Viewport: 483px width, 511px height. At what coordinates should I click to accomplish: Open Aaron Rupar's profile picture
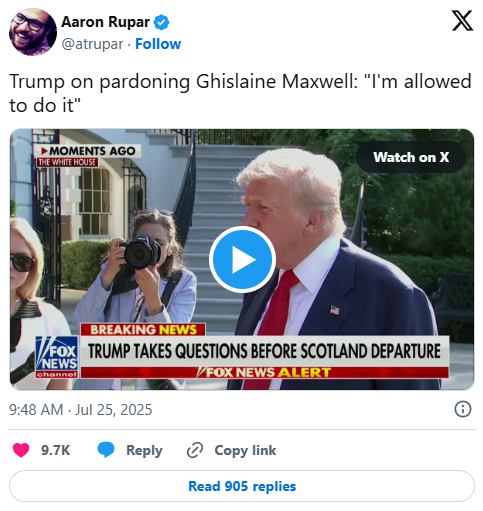pos(33,32)
